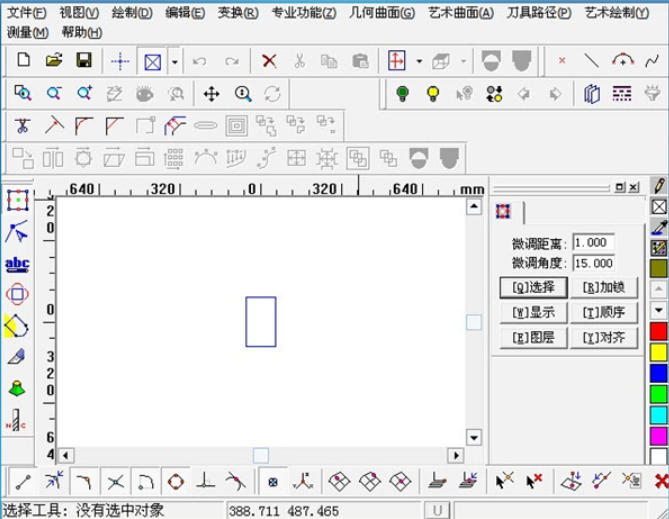669x519 pixels.
Task: Select the pan move arrows tool
Action: pos(211,94)
